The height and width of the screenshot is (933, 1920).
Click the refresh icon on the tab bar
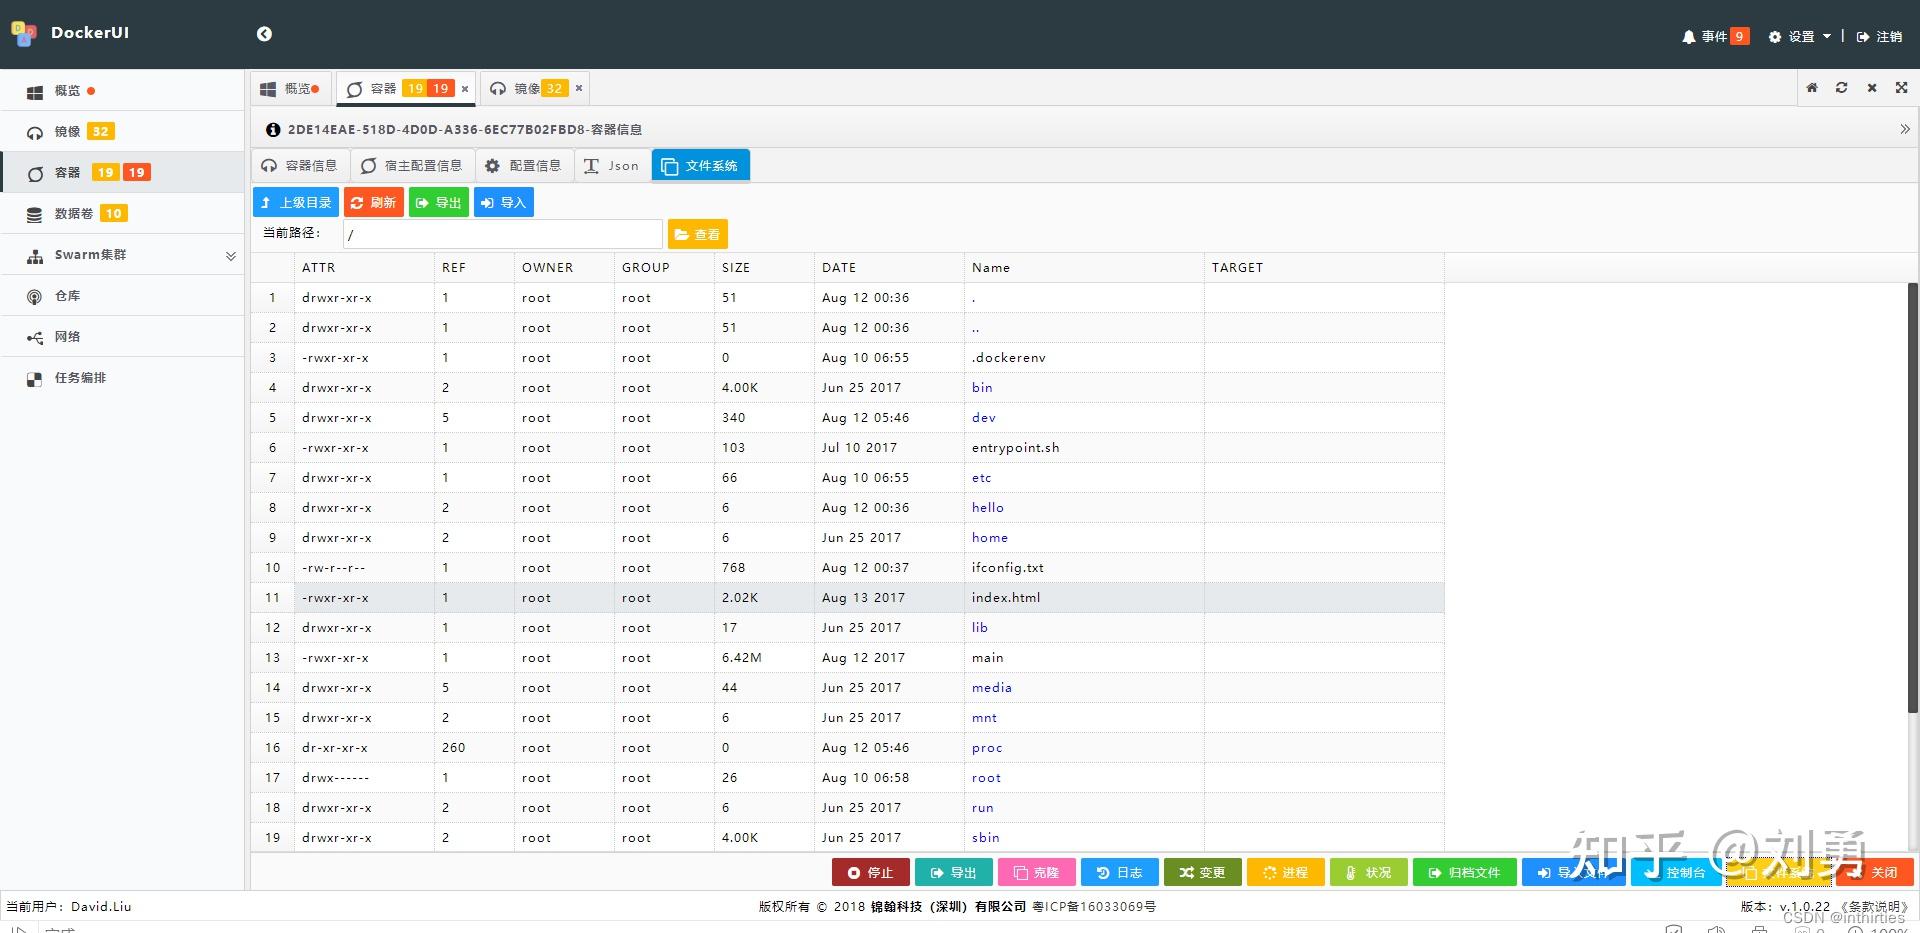pyautogui.click(x=1841, y=87)
